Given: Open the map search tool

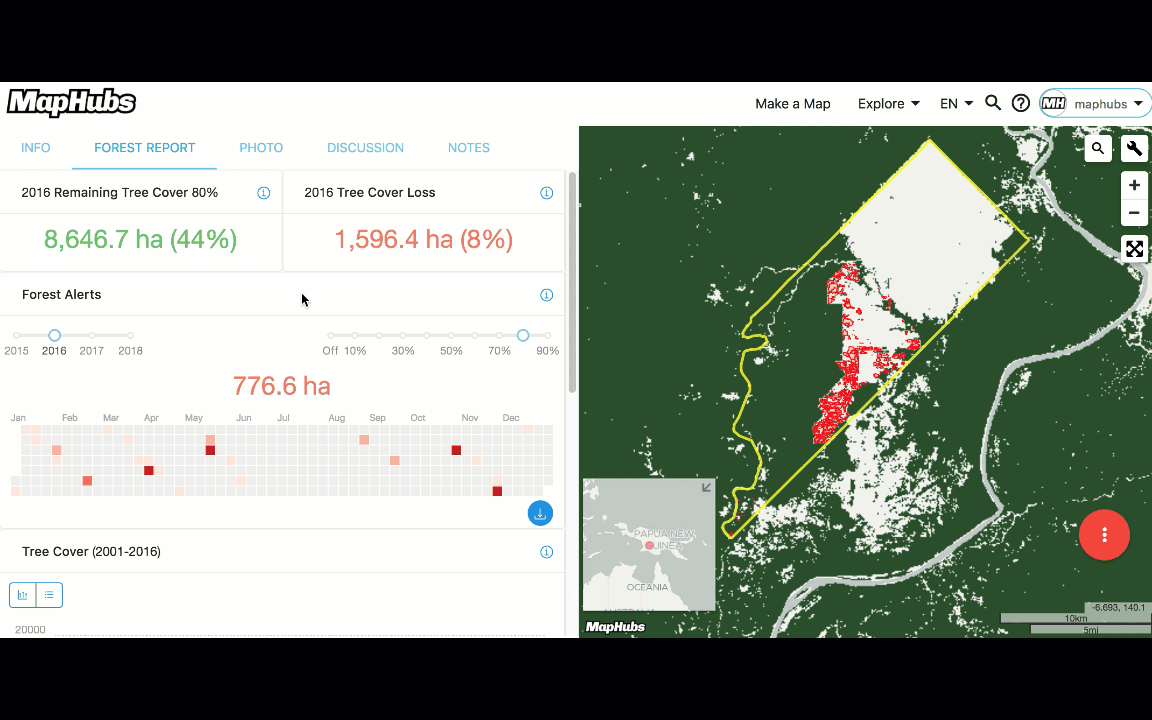Looking at the screenshot, I should pyautogui.click(x=1098, y=148).
